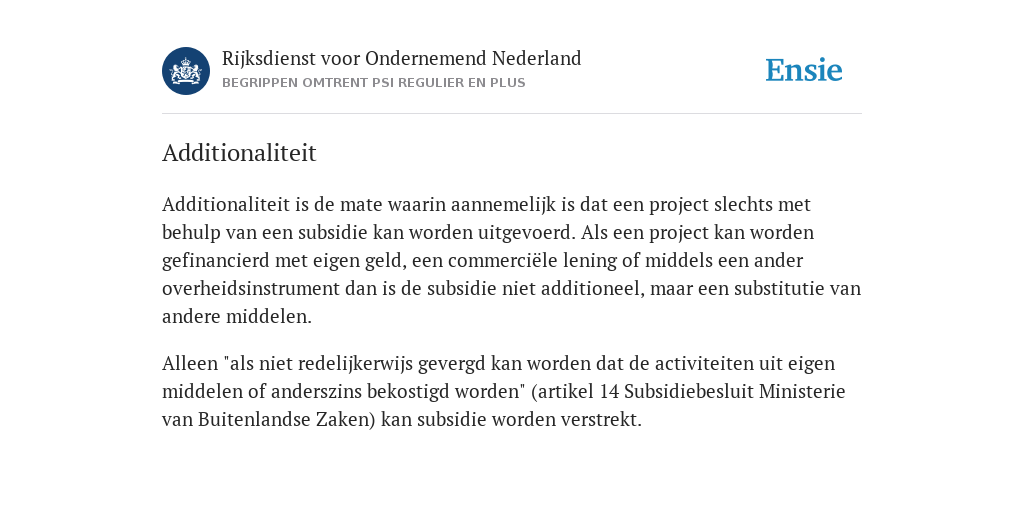Open the Rijksdienst voor Ondernemend Nederland author link
This screenshot has width=1024, height=512.
tap(402, 59)
